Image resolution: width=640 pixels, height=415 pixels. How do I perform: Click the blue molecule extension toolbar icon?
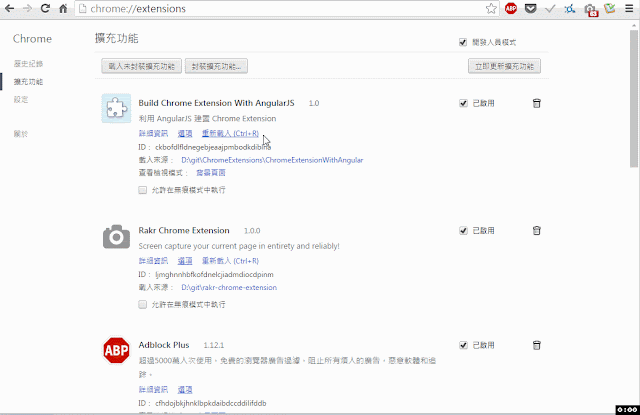pos(570,9)
